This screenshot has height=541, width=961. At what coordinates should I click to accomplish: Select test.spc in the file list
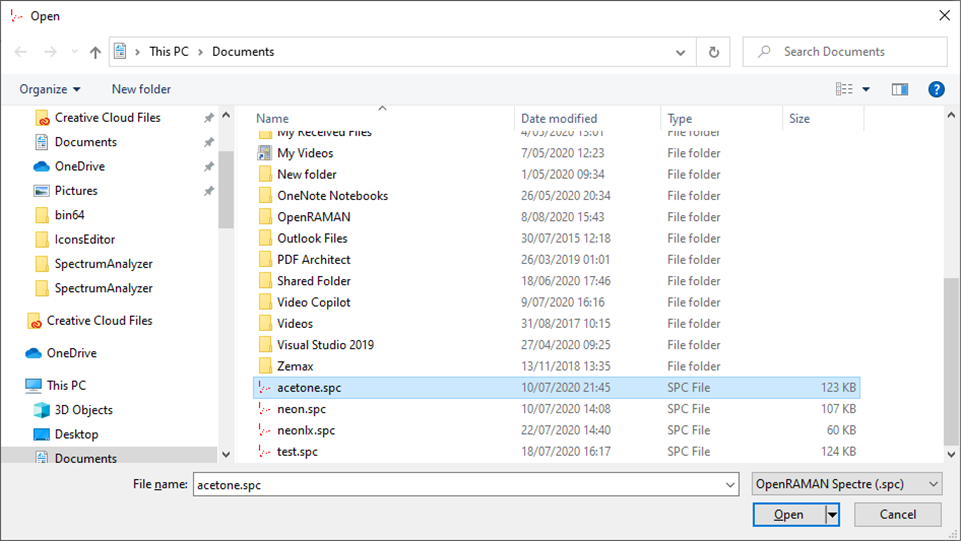pos(297,452)
